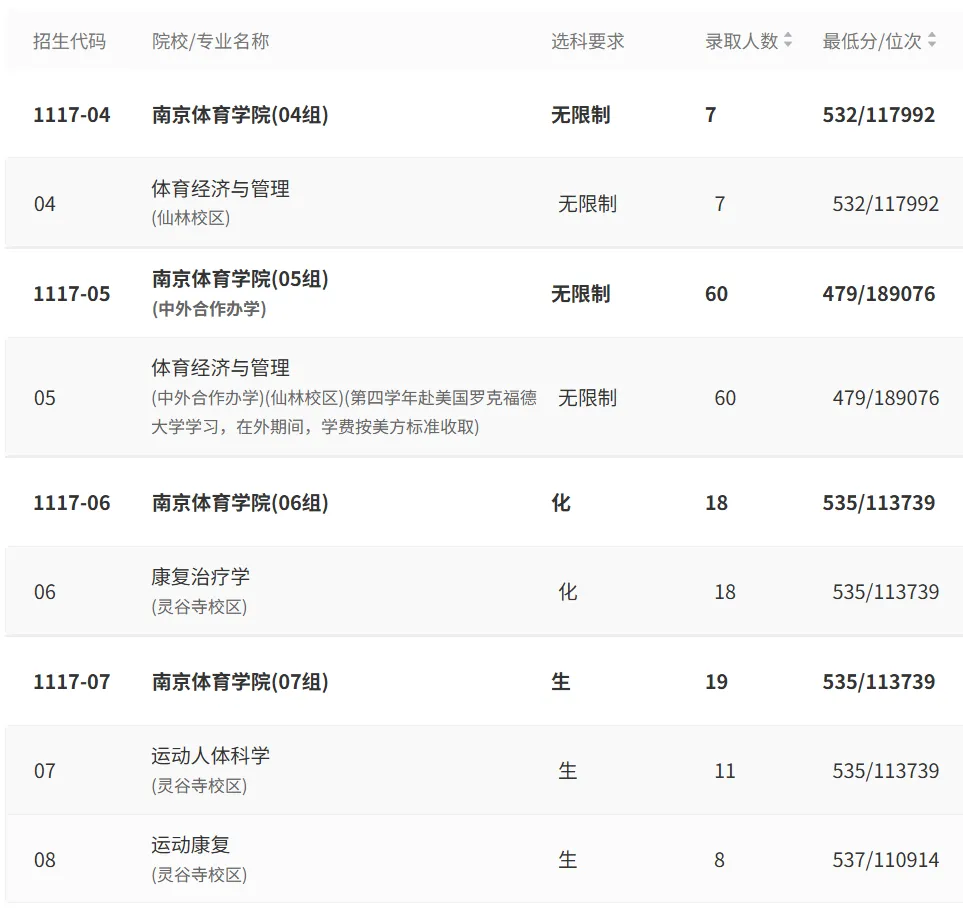Select score 535/113739 in the 1117-07 row
963x914 pixels.
[x=879, y=681]
